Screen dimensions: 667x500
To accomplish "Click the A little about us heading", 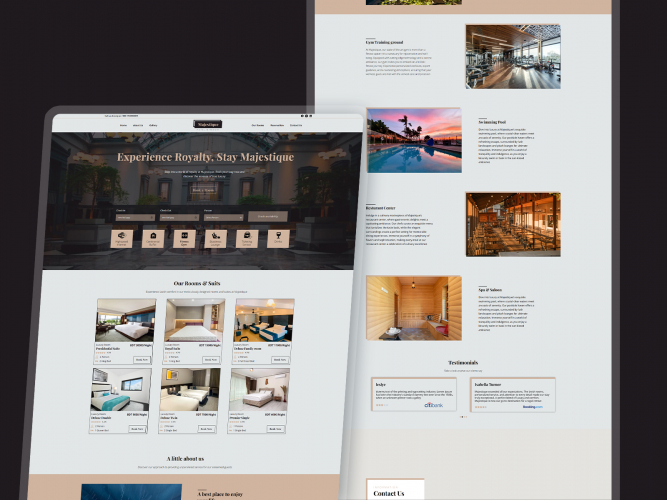I will click(x=185, y=459).
